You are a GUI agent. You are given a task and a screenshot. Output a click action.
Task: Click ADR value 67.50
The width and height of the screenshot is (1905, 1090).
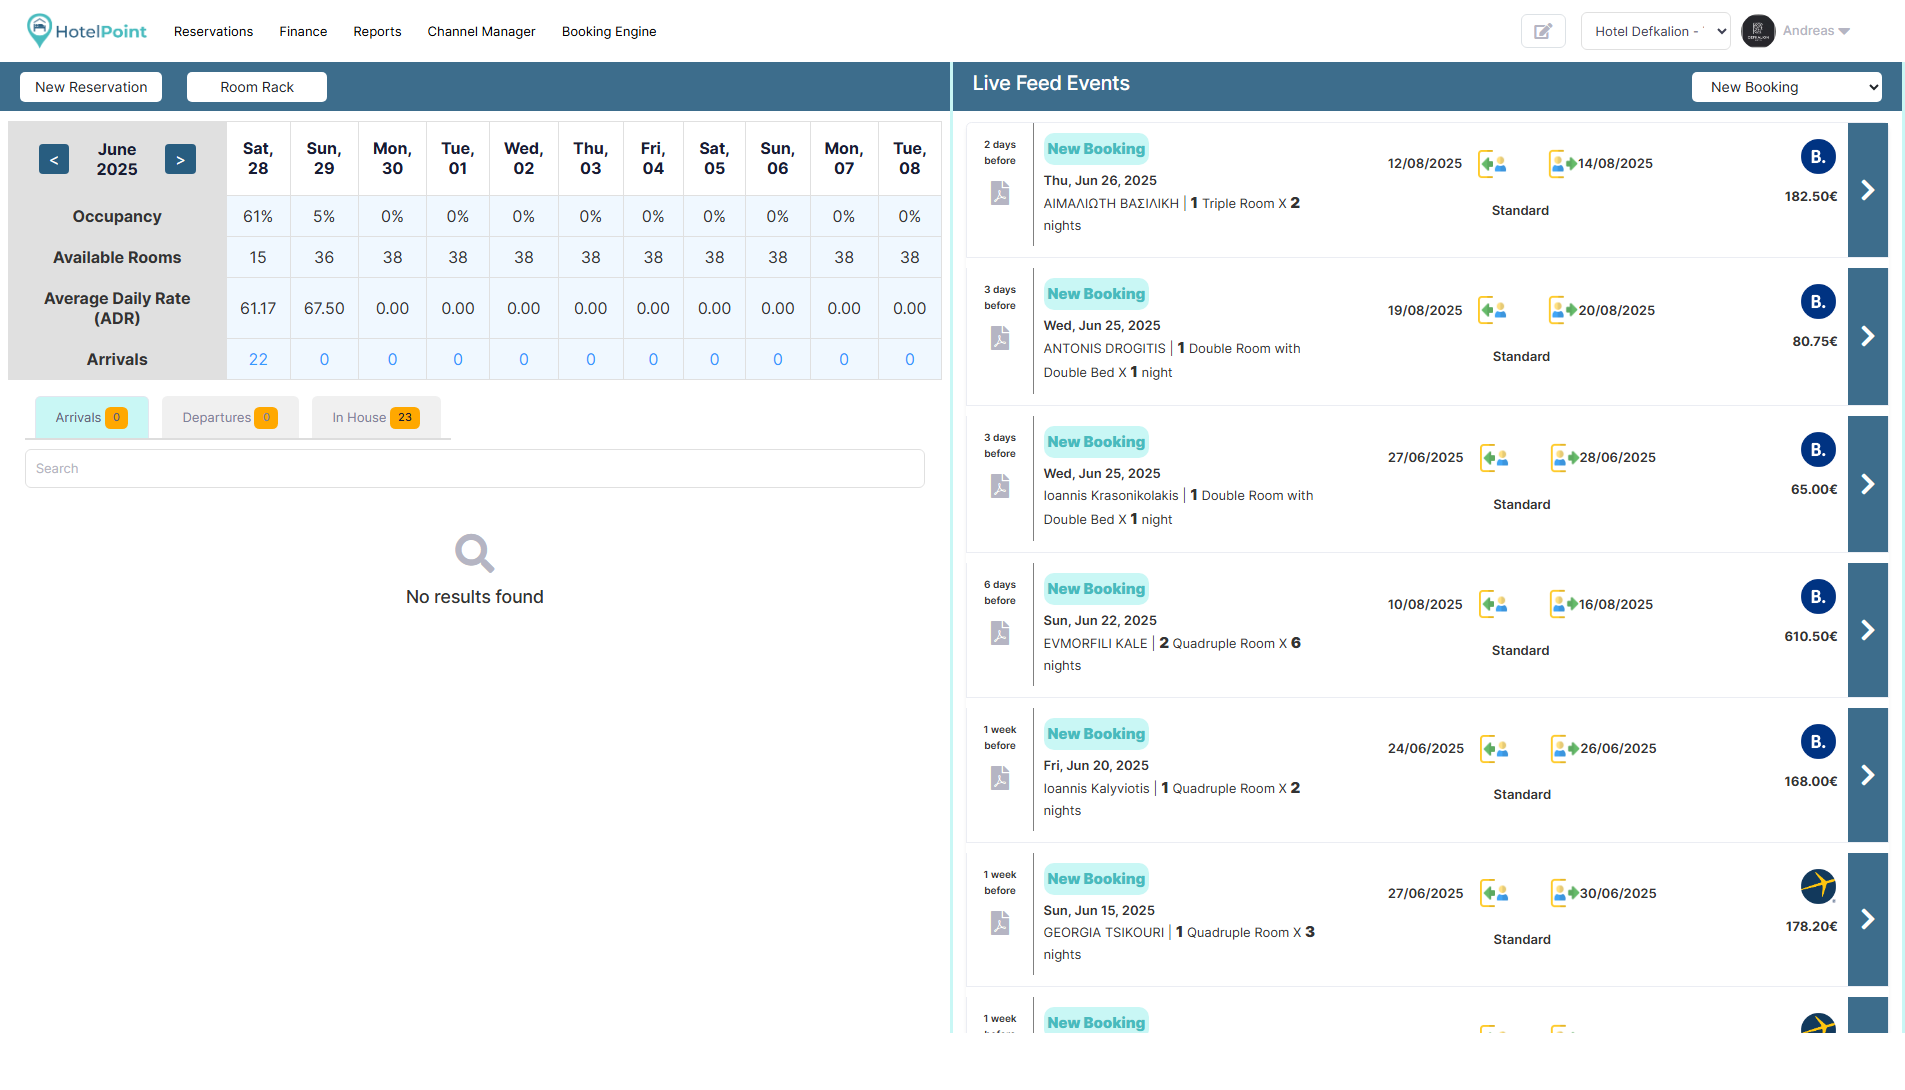pyautogui.click(x=324, y=308)
